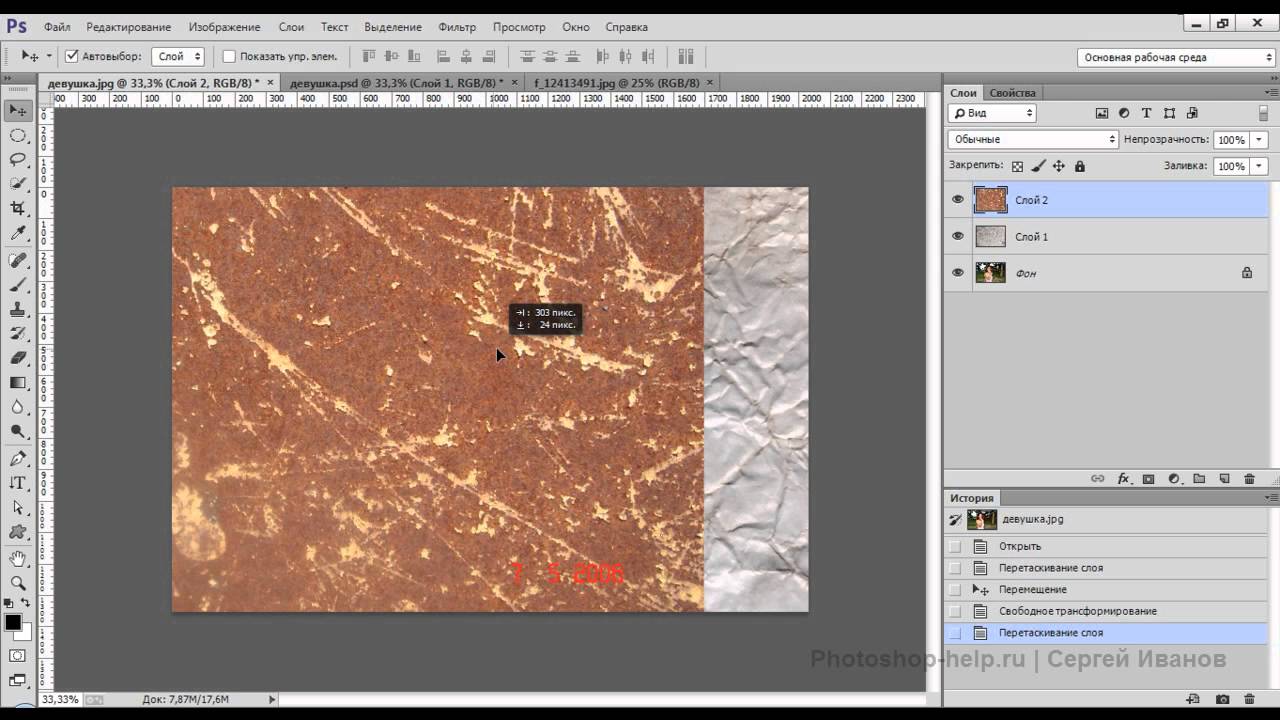Image resolution: width=1280 pixels, height=720 pixels.
Task: Select the Eyedropper tool
Action: click(18, 233)
